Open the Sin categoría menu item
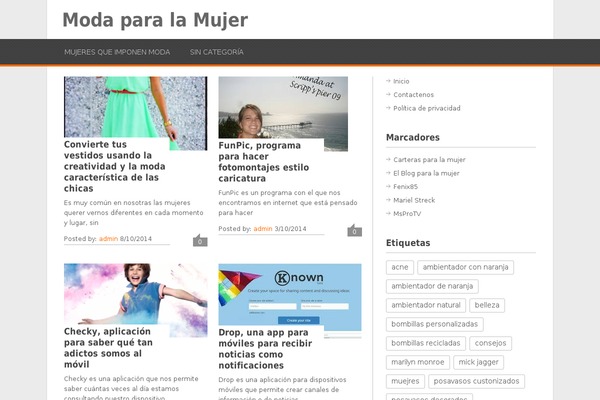The image size is (600, 400). (217, 52)
